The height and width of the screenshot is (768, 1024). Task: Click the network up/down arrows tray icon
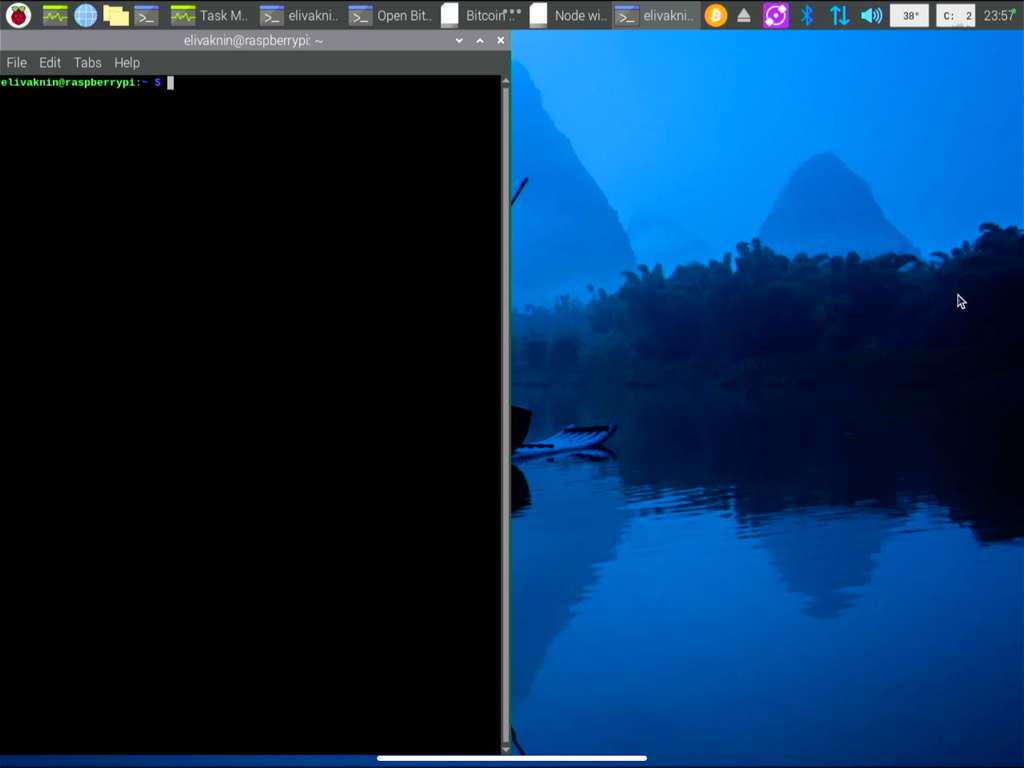coord(840,15)
